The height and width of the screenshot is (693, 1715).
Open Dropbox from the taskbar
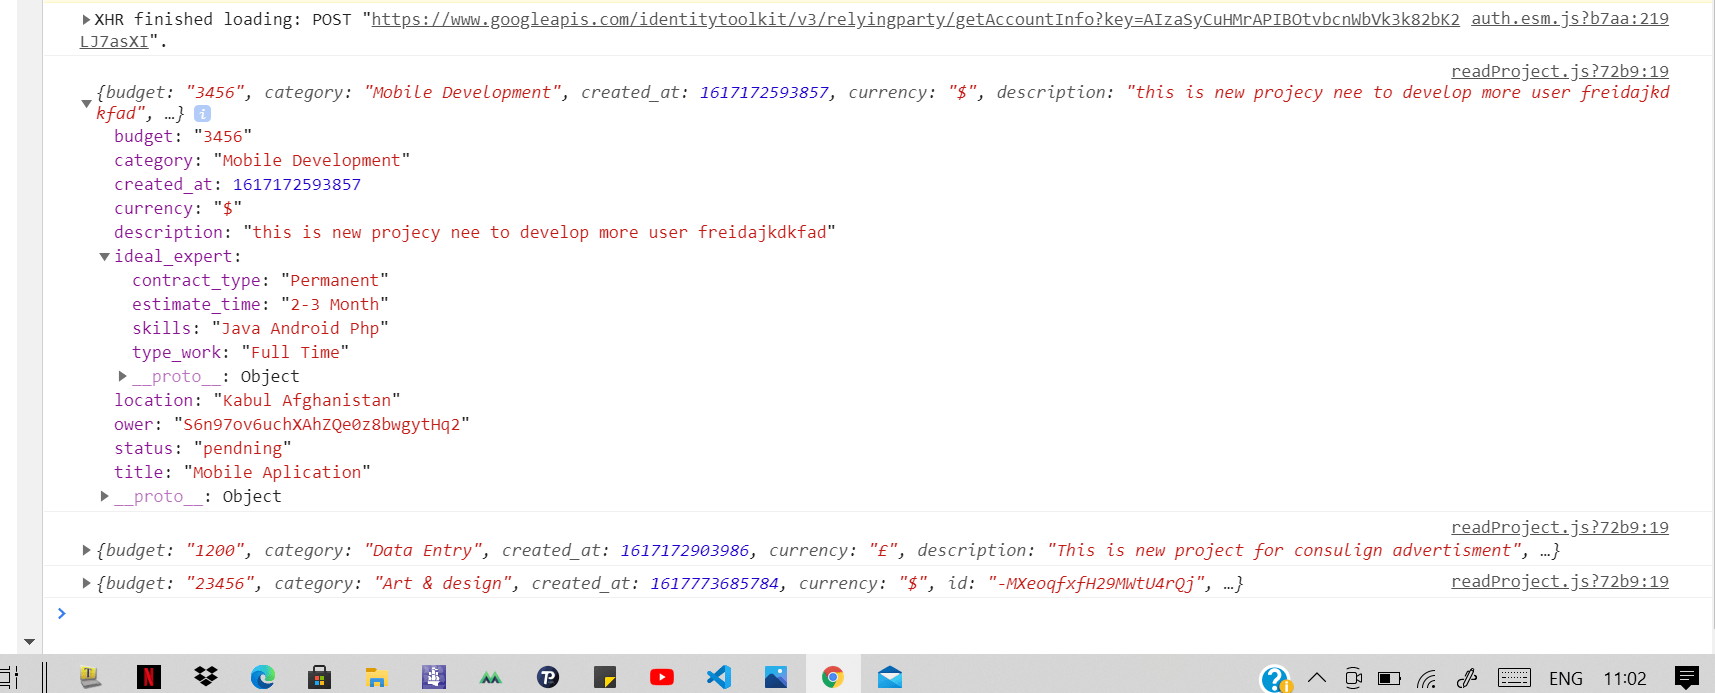[206, 677]
